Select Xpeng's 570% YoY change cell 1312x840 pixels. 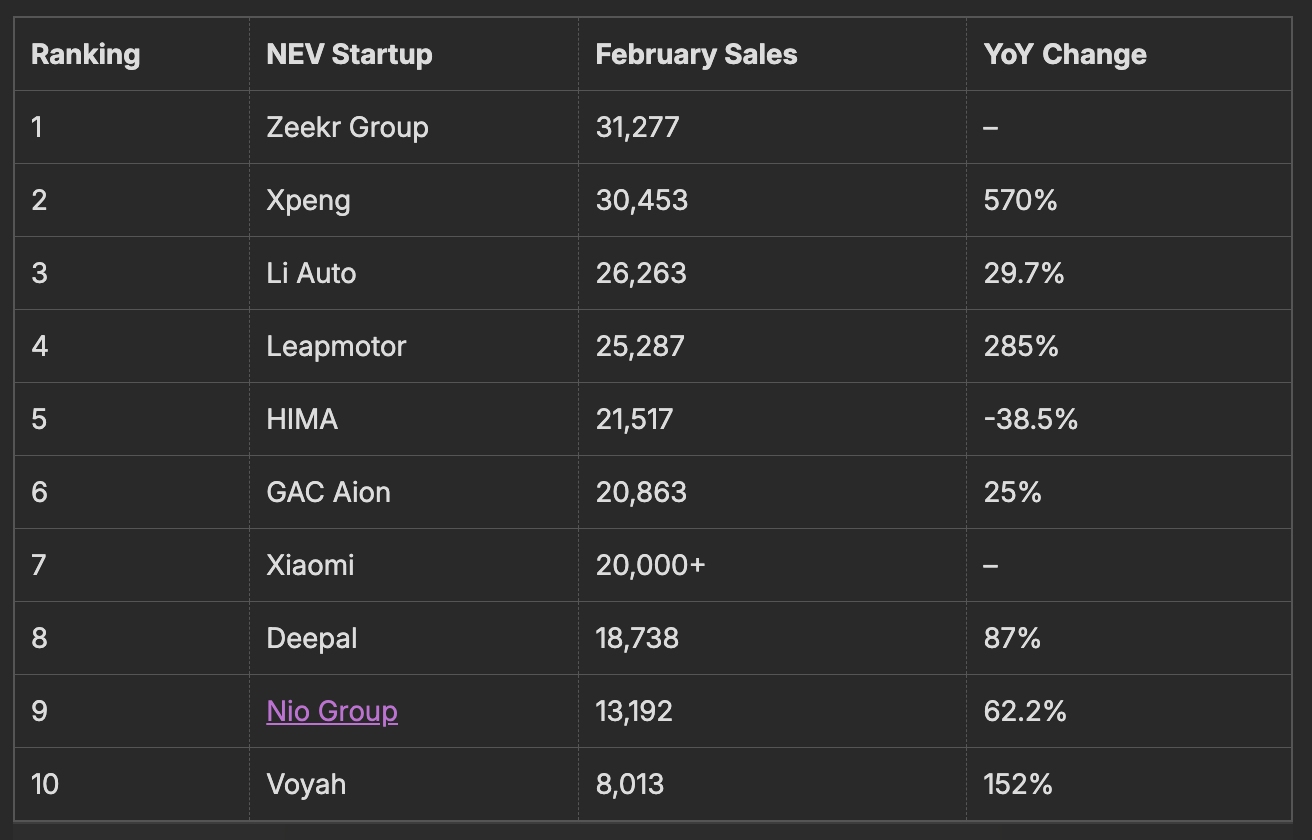pos(1020,200)
